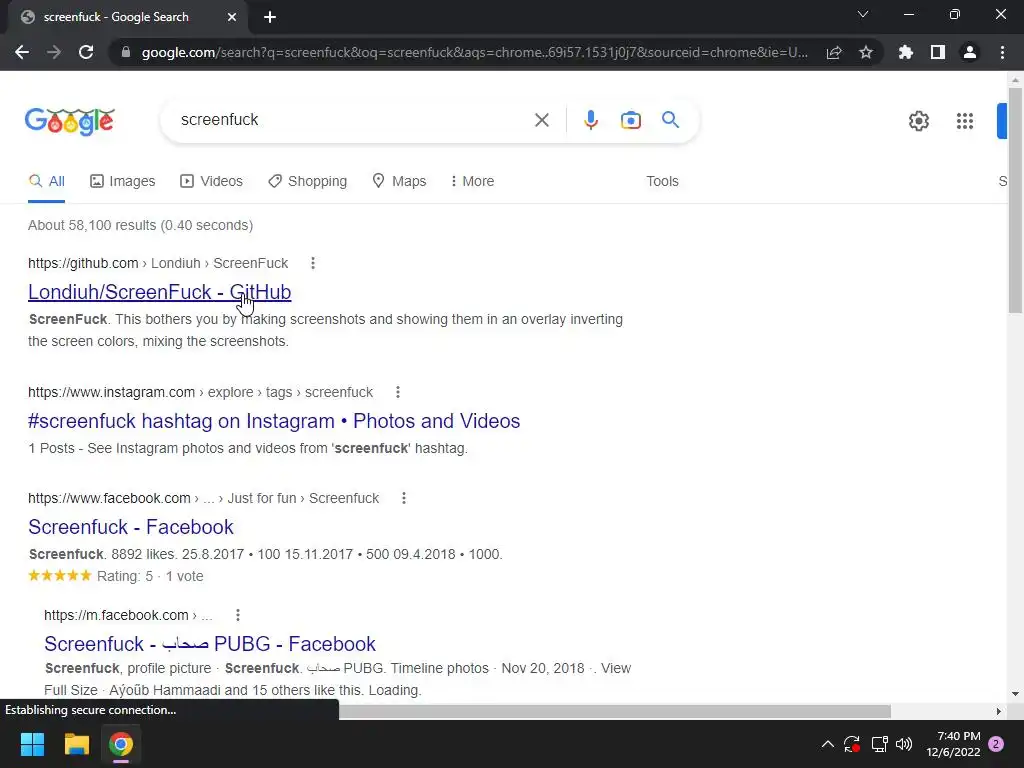Expand the More search filters
Screen dimensions: 1024x768
coord(472,181)
